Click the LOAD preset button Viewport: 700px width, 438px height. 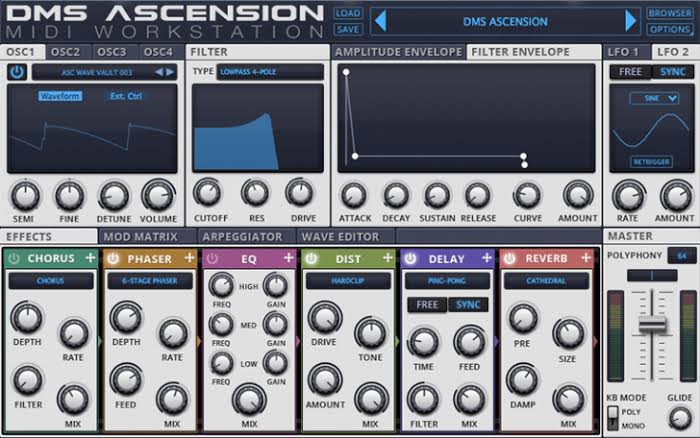tap(348, 13)
